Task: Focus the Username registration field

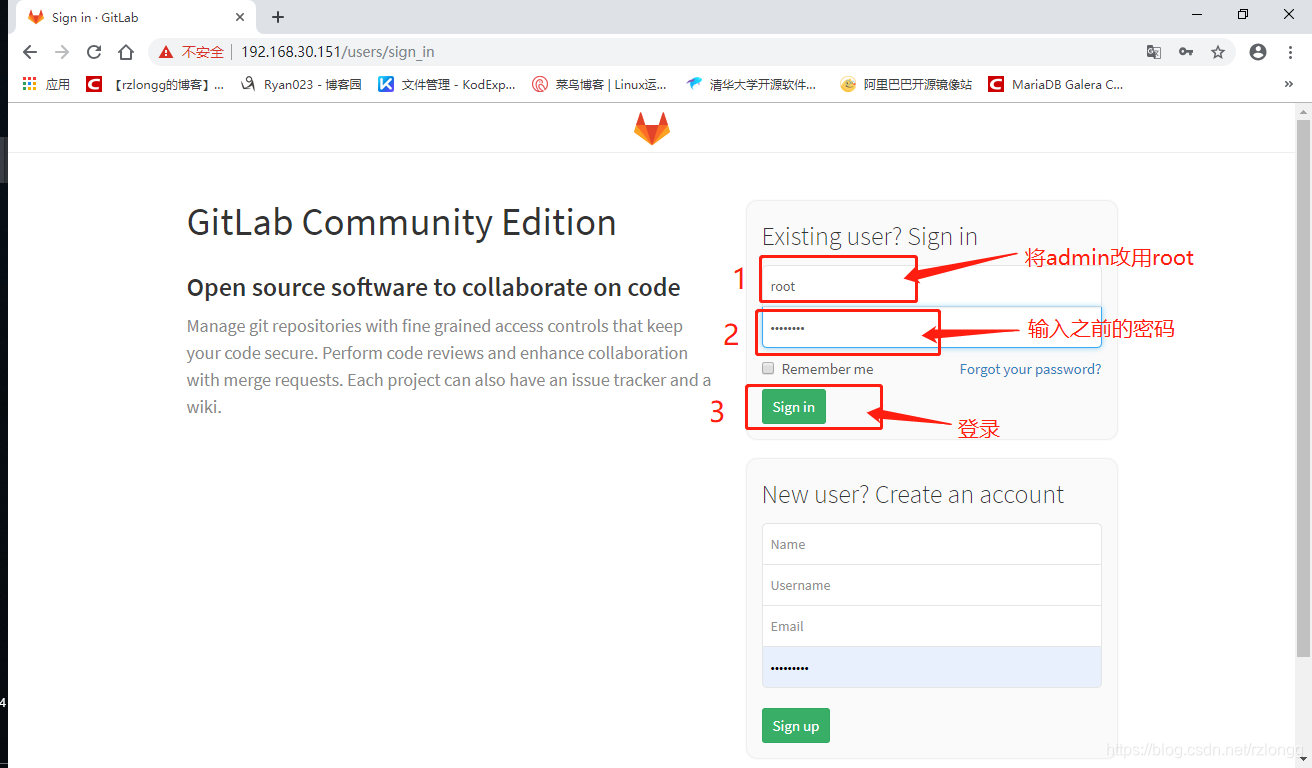Action: (x=932, y=585)
